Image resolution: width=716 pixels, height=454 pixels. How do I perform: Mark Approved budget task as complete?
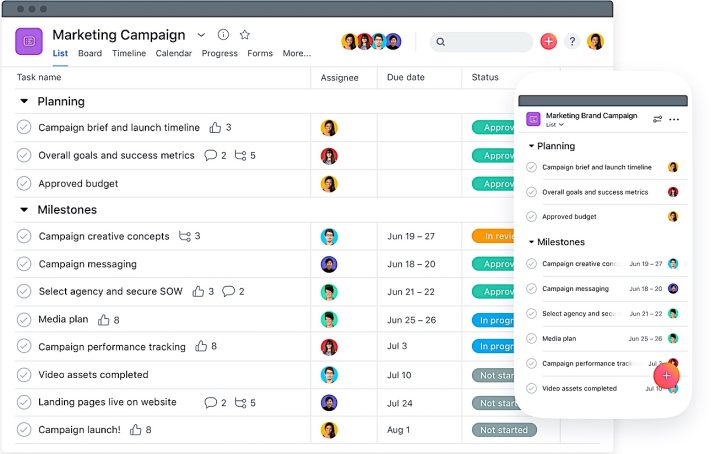tap(24, 184)
